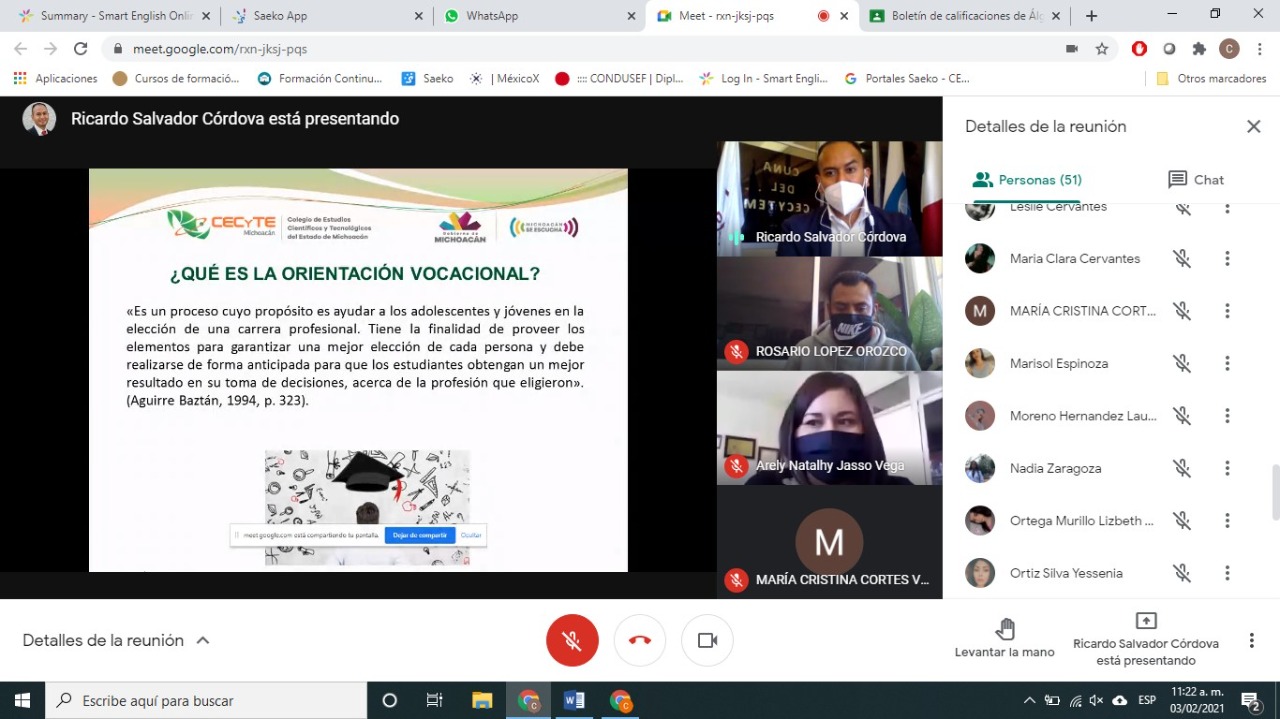This screenshot has height=719, width=1280.
Task: Show hidden system tray icons chevron
Action: pyautogui.click(x=1028, y=700)
